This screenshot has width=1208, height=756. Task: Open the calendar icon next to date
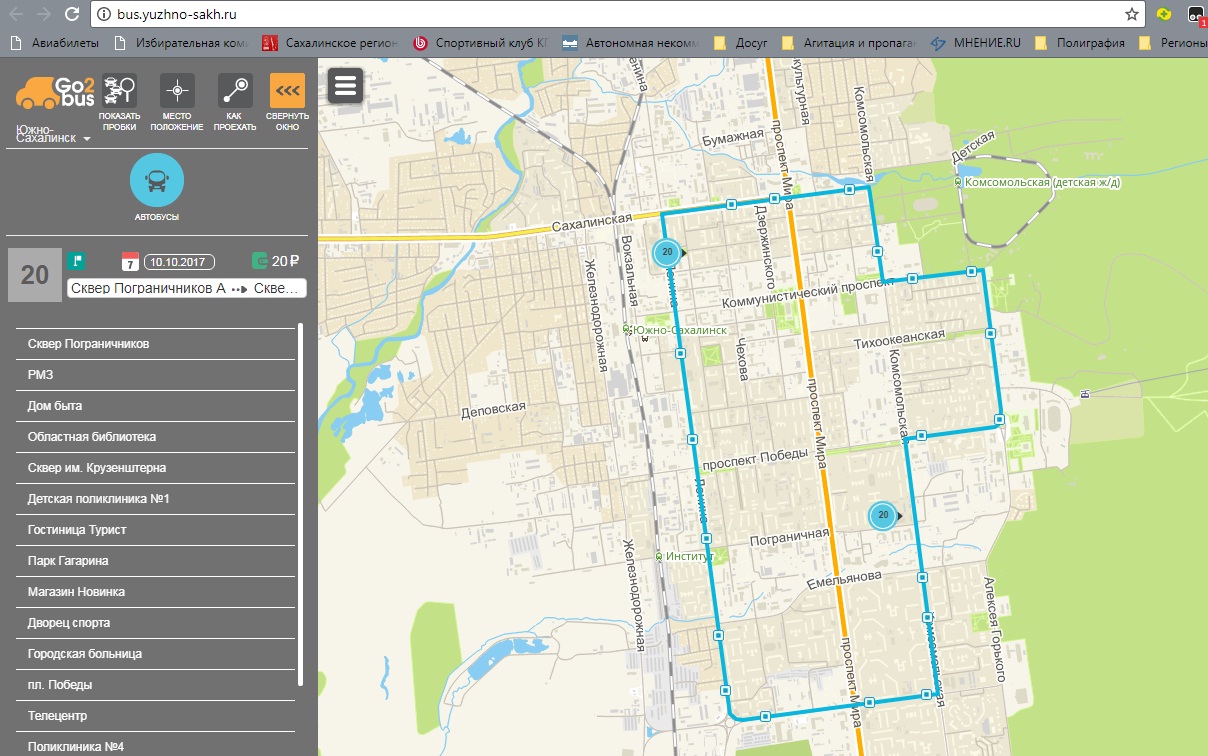pos(130,262)
